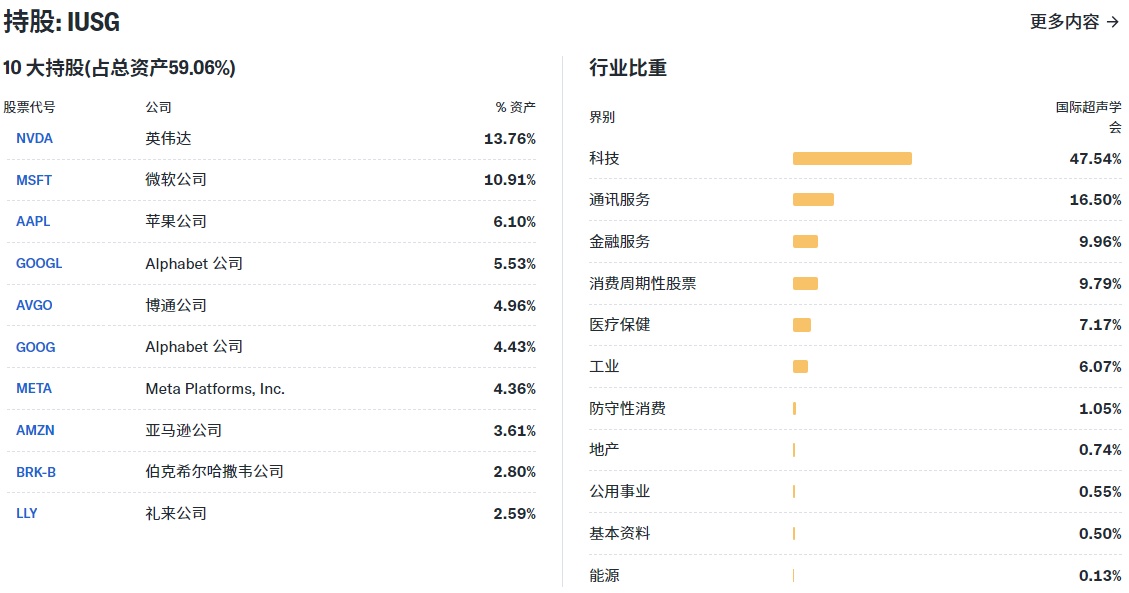Click the 通讯服务 sector bar
The height and width of the screenshot is (593, 1129).
point(813,200)
